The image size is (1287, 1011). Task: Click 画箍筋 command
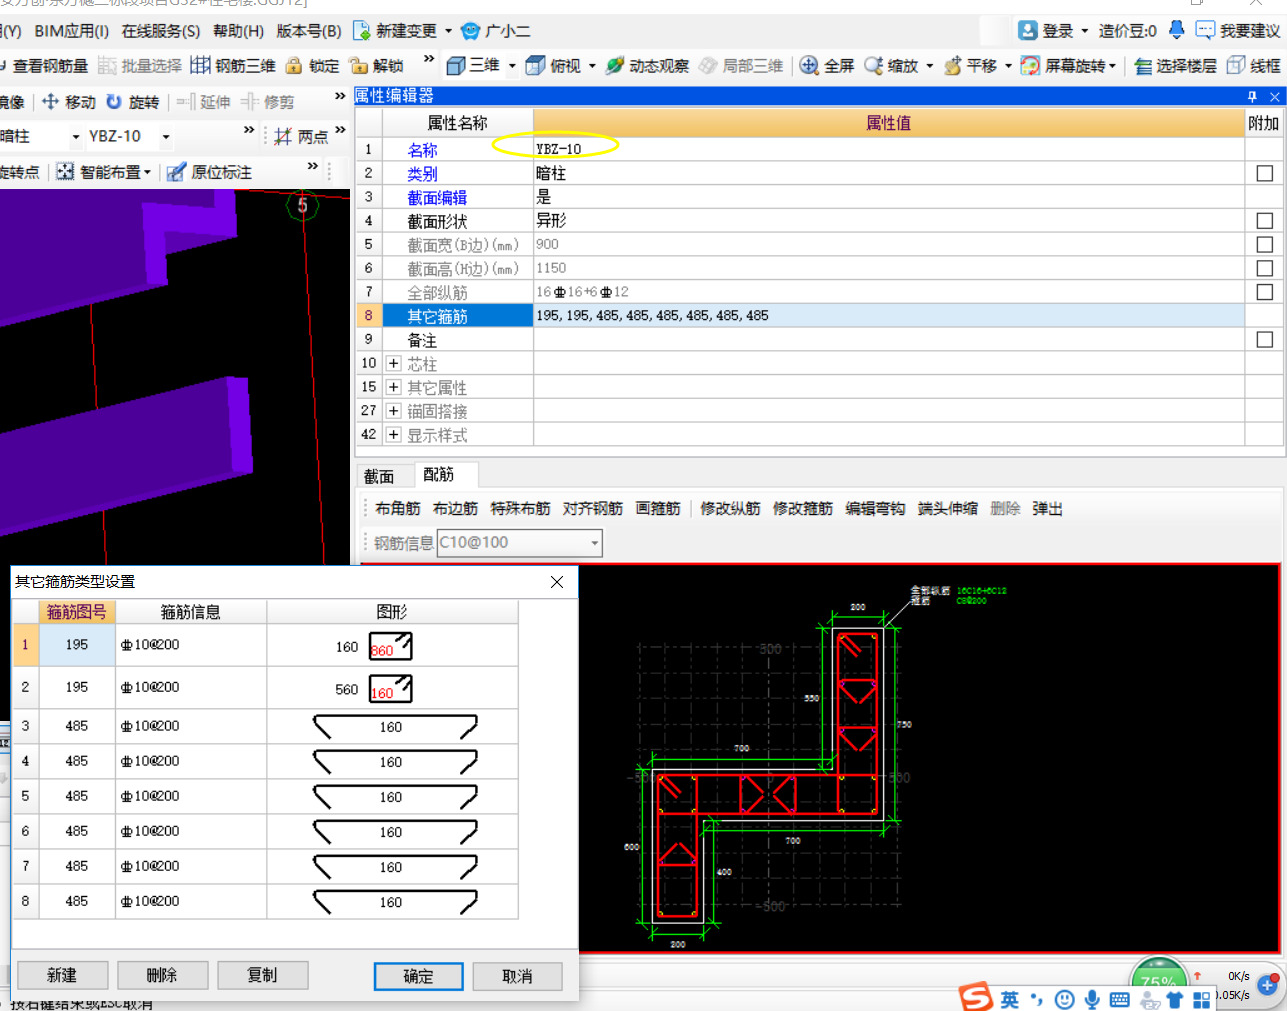pos(658,509)
